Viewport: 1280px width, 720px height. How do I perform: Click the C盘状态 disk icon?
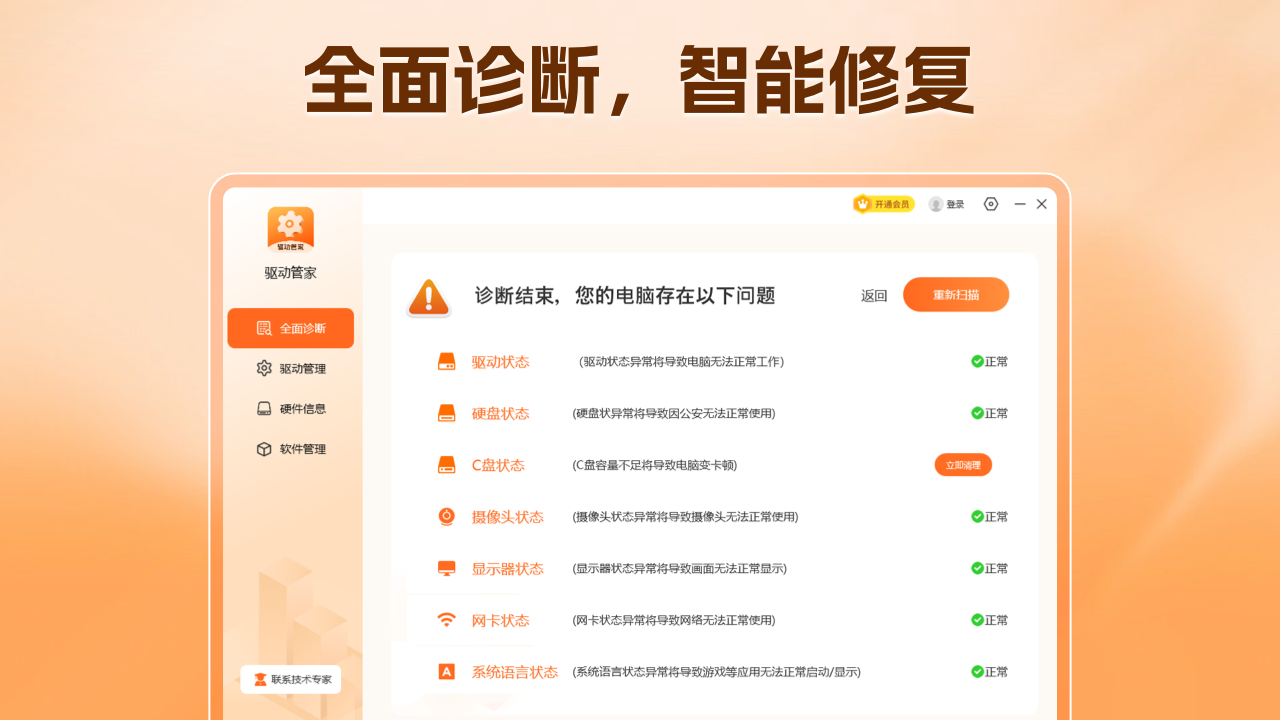(x=447, y=465)
